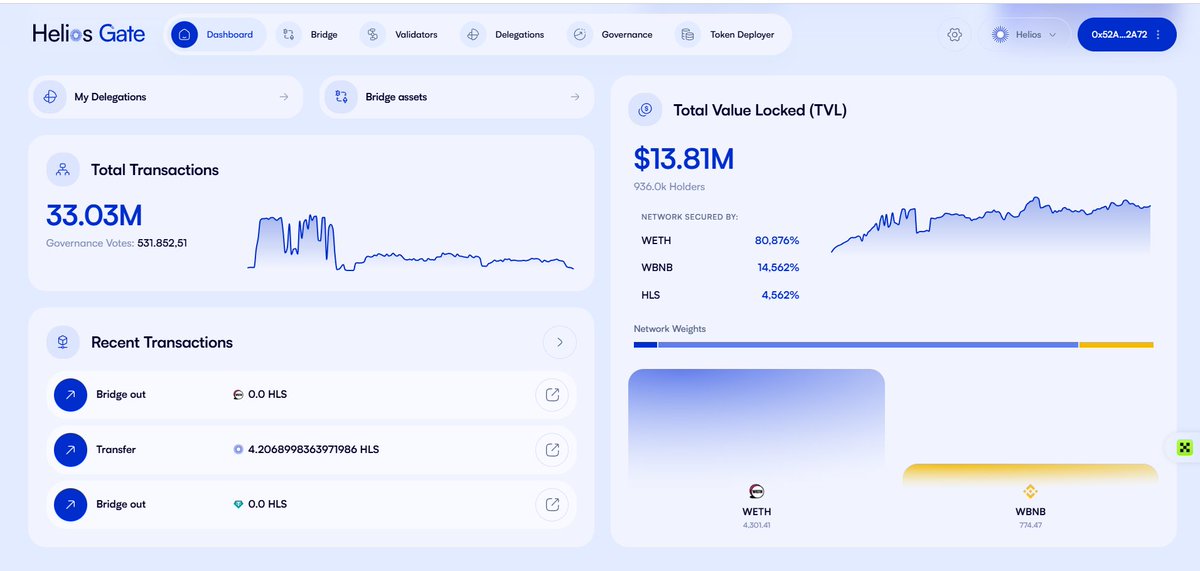Screen dimensions: 1200x571
Task: Click the dark blue network weight segment
Action: (x=645, y=345)
